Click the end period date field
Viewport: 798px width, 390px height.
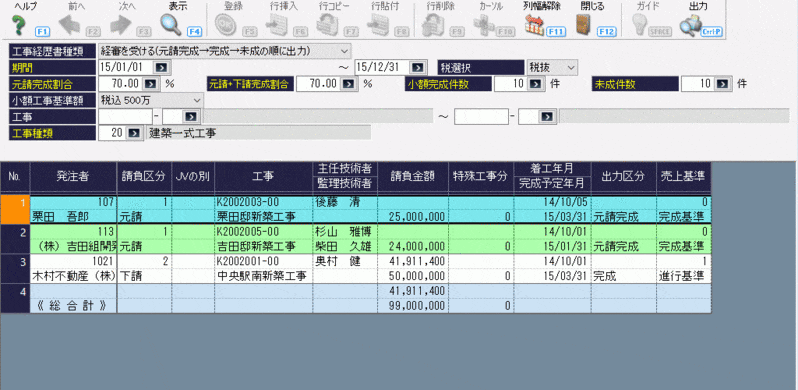[x=383, y=67]
